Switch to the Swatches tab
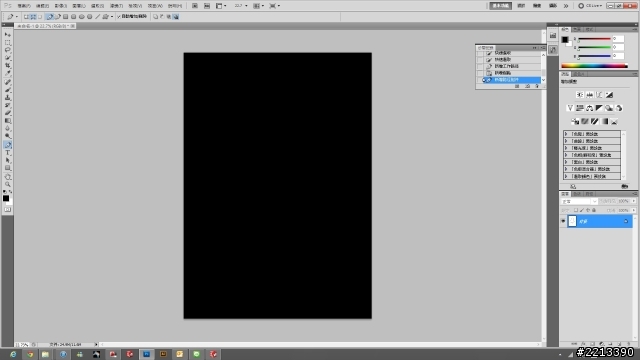The height and width of the screenshot is (360, 640). coord(577,29)
